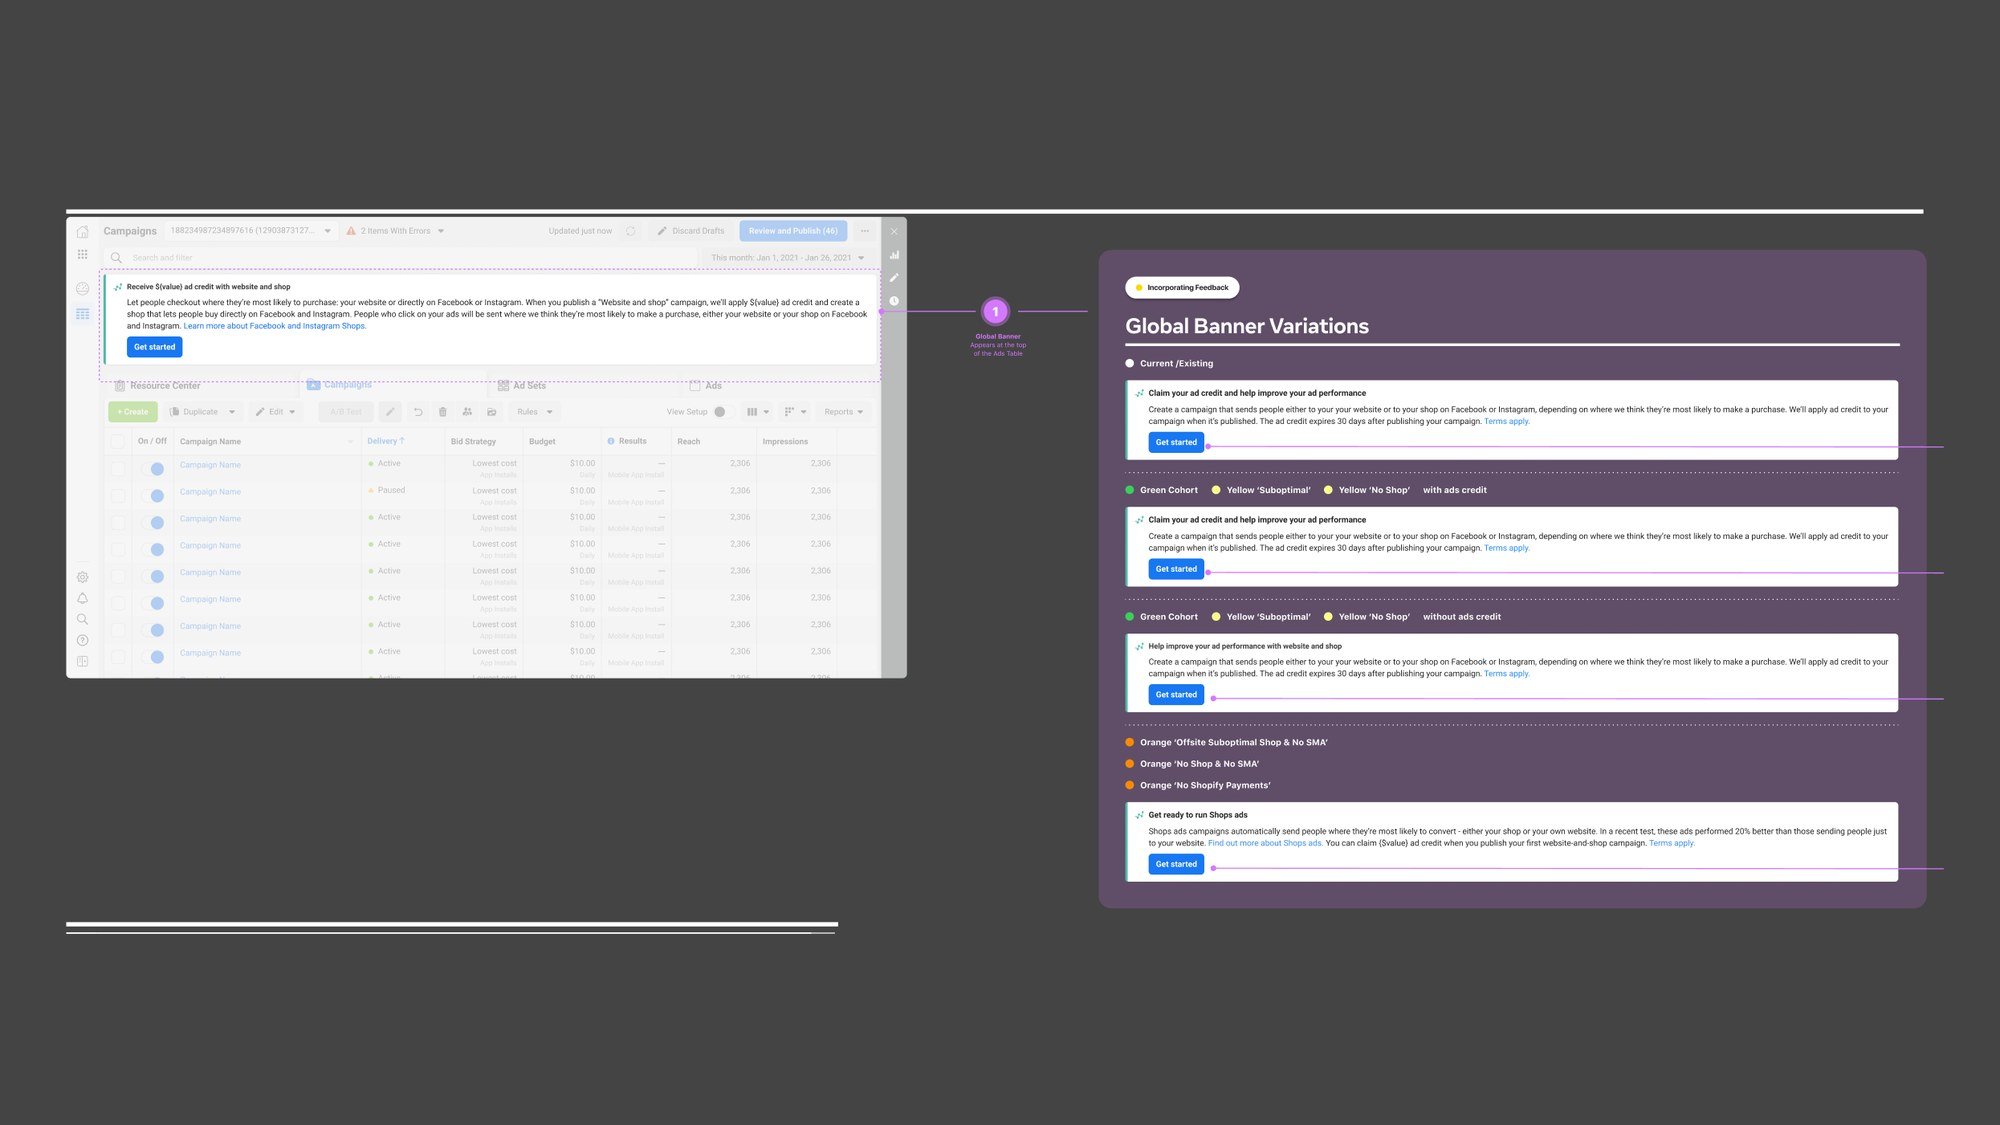Click the A/B Test button
The width and height of the screenshot is (2000, 1125).
[346, 412]
